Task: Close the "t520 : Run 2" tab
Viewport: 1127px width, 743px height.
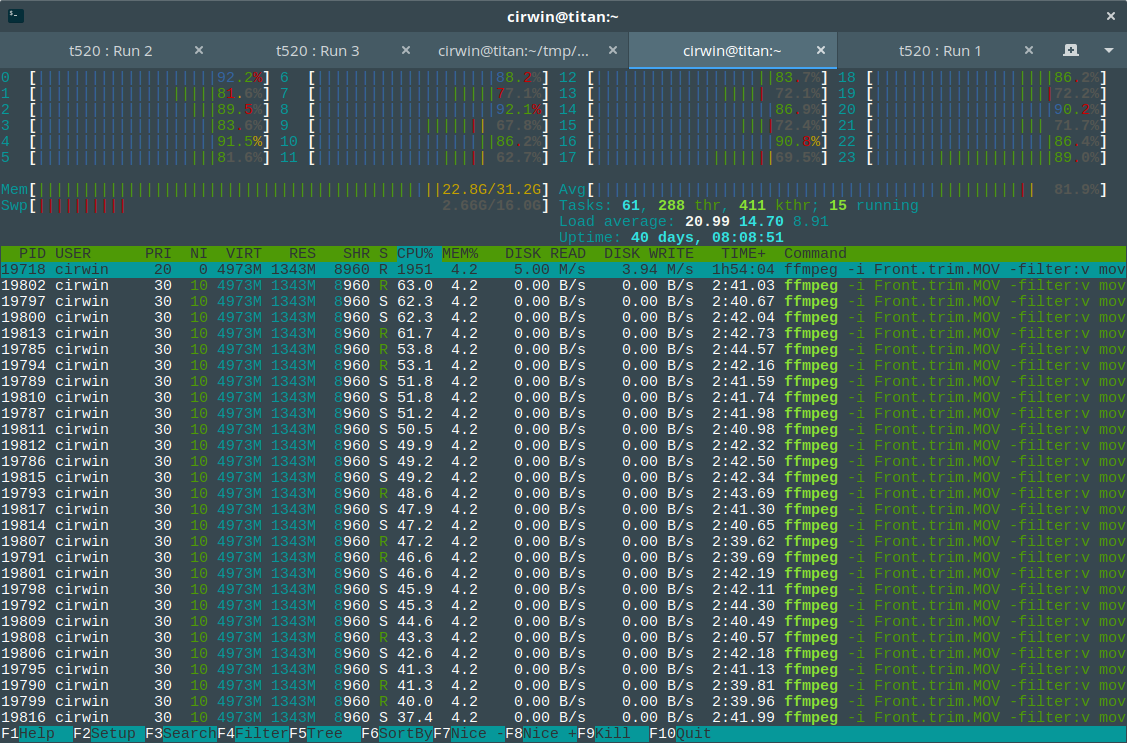Action: click(x=198, y=48)
